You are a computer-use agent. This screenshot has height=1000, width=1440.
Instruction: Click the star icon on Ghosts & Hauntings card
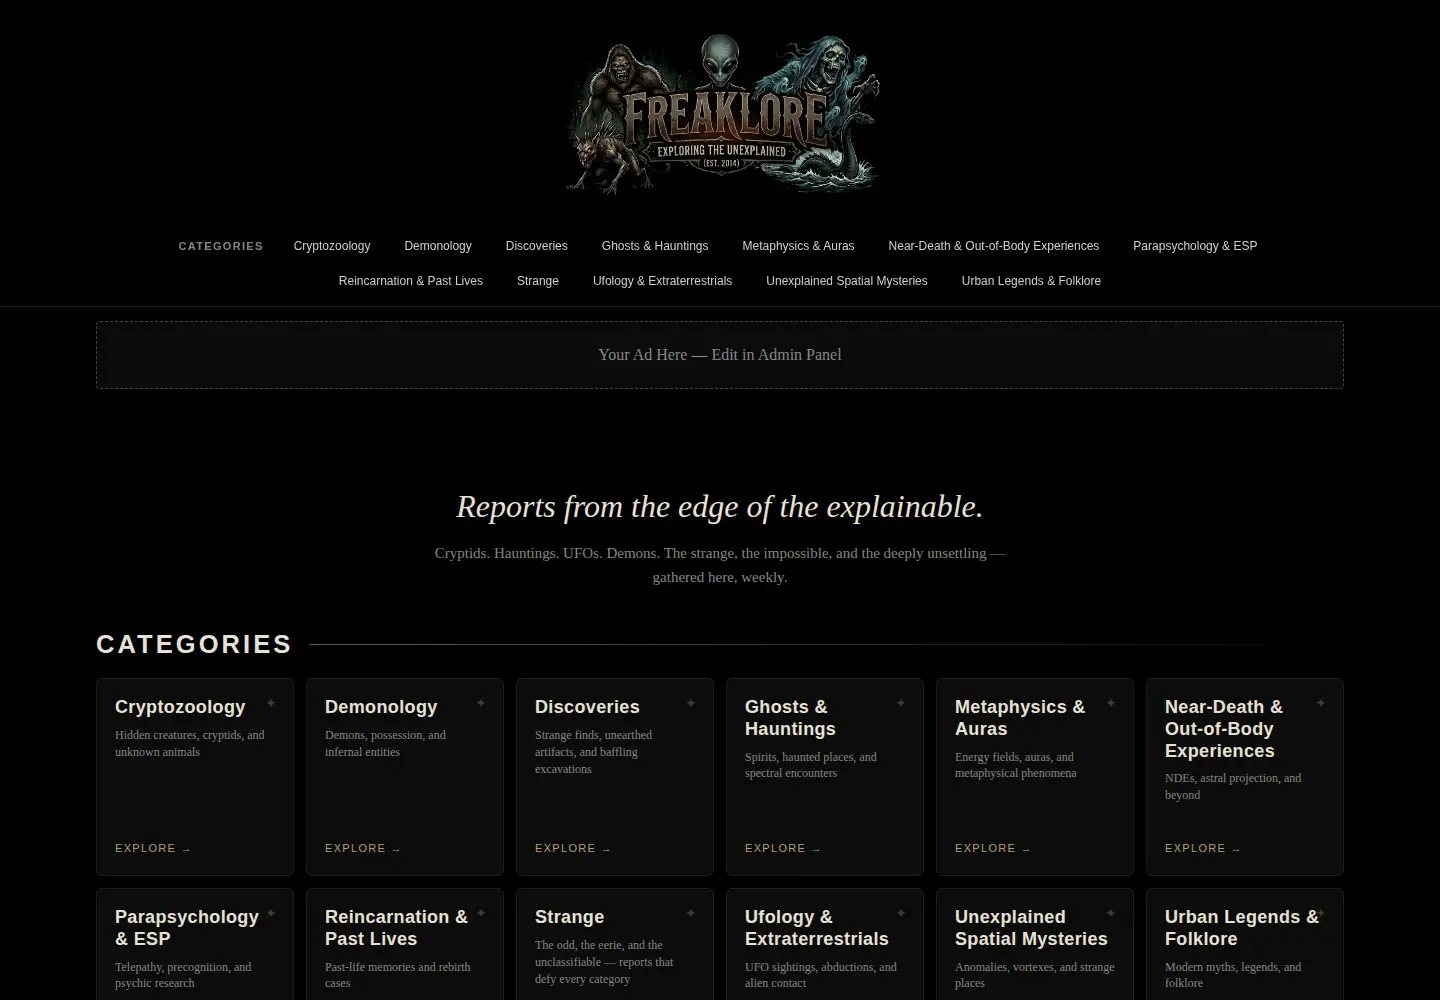pyautogui.click(x=901, y=703)
